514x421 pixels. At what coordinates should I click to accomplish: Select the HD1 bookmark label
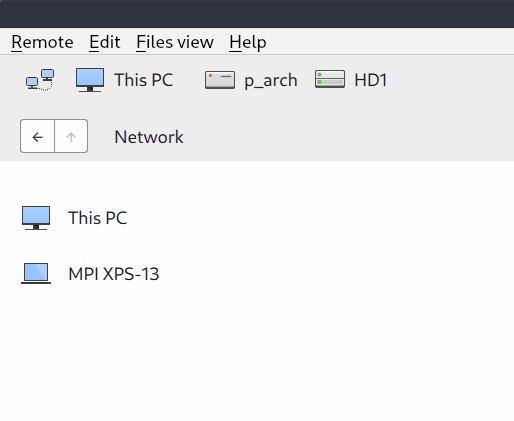tap(370, 80)
